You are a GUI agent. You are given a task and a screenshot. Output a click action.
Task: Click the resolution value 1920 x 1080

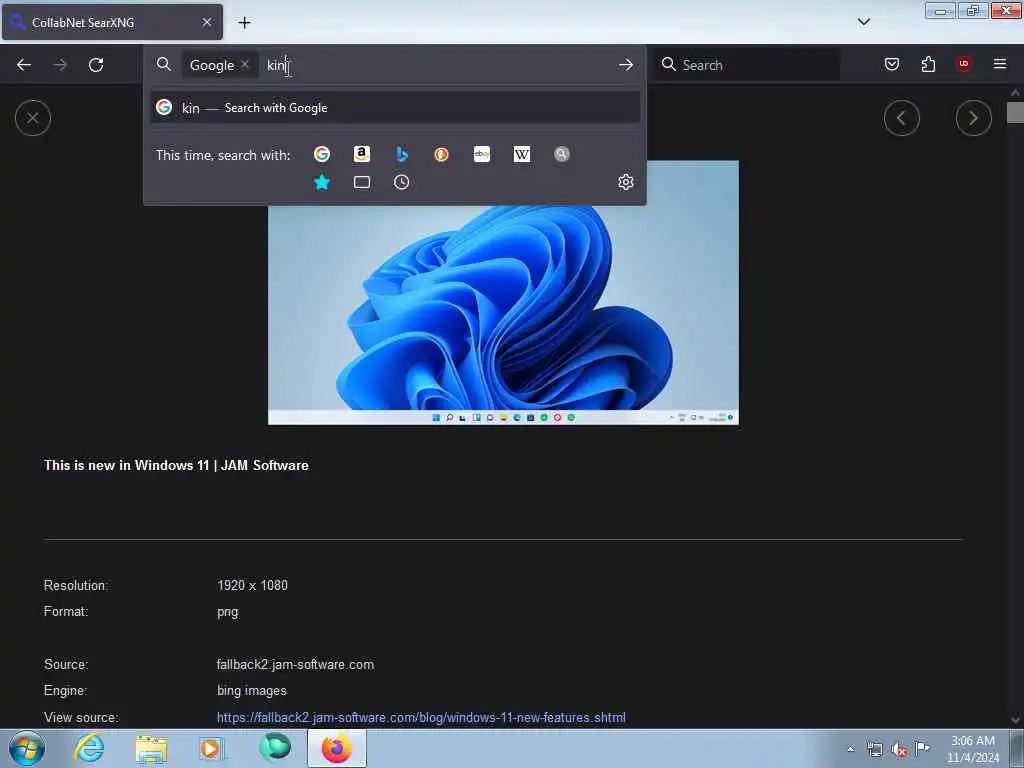click(x=253, y=586)
